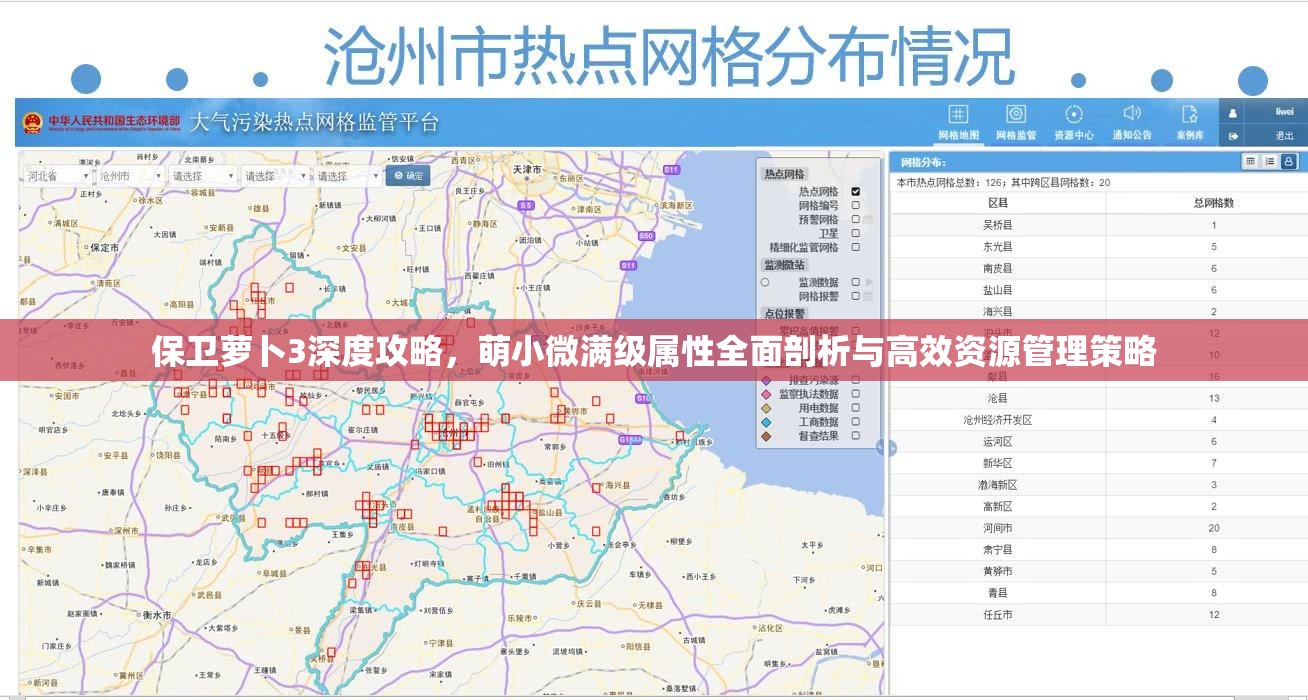The height and width of the screenshot is (700, 1308).
Task: Click the user profile icon beside liwei
Action: coord(1234,112)
